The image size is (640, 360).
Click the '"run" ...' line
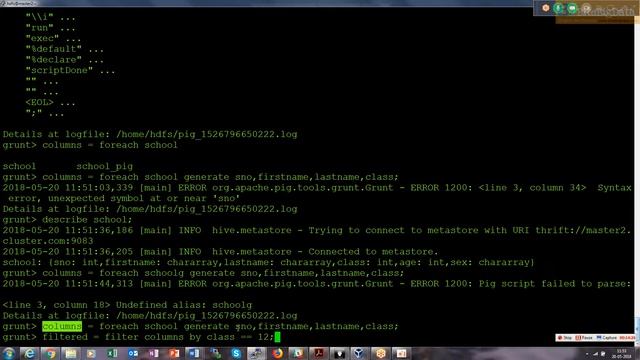pyautogui.click(x=50, y=28)
